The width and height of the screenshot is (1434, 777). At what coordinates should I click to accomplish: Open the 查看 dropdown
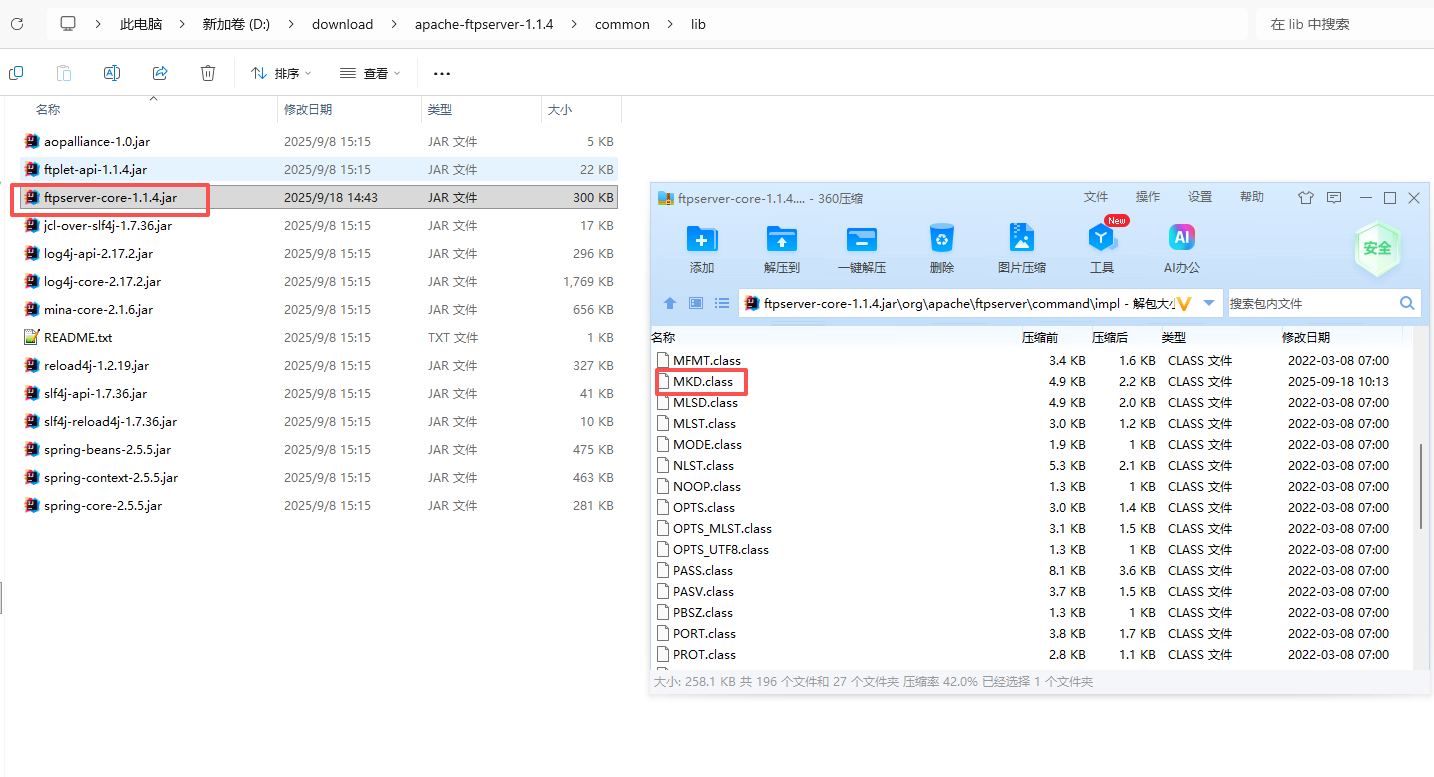(370, 72)
